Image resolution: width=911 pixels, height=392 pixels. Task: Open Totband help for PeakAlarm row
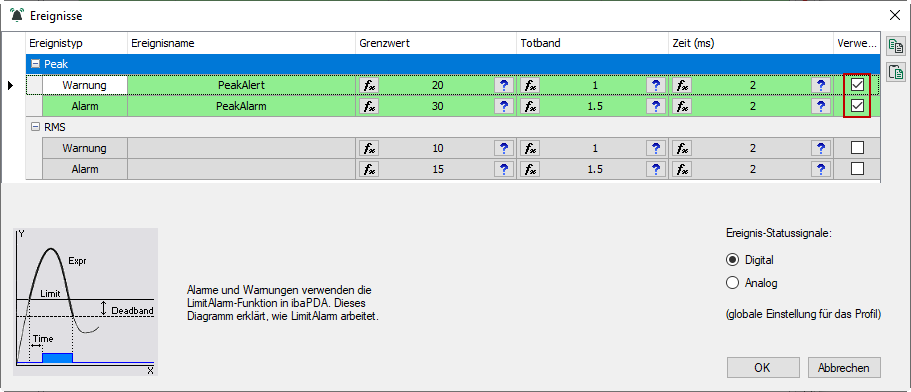click(x=656, y=106)
